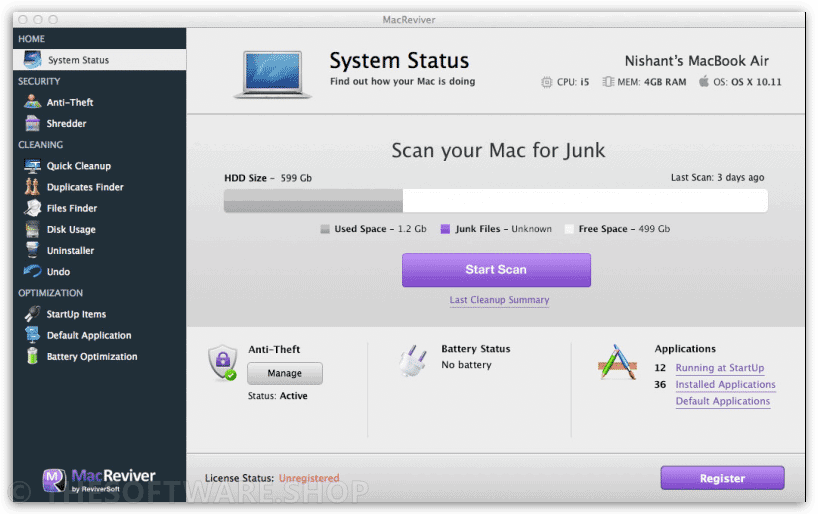Screen dimensions: 818x514
Task: Click the Undo arrow icon
Action: 32,271
